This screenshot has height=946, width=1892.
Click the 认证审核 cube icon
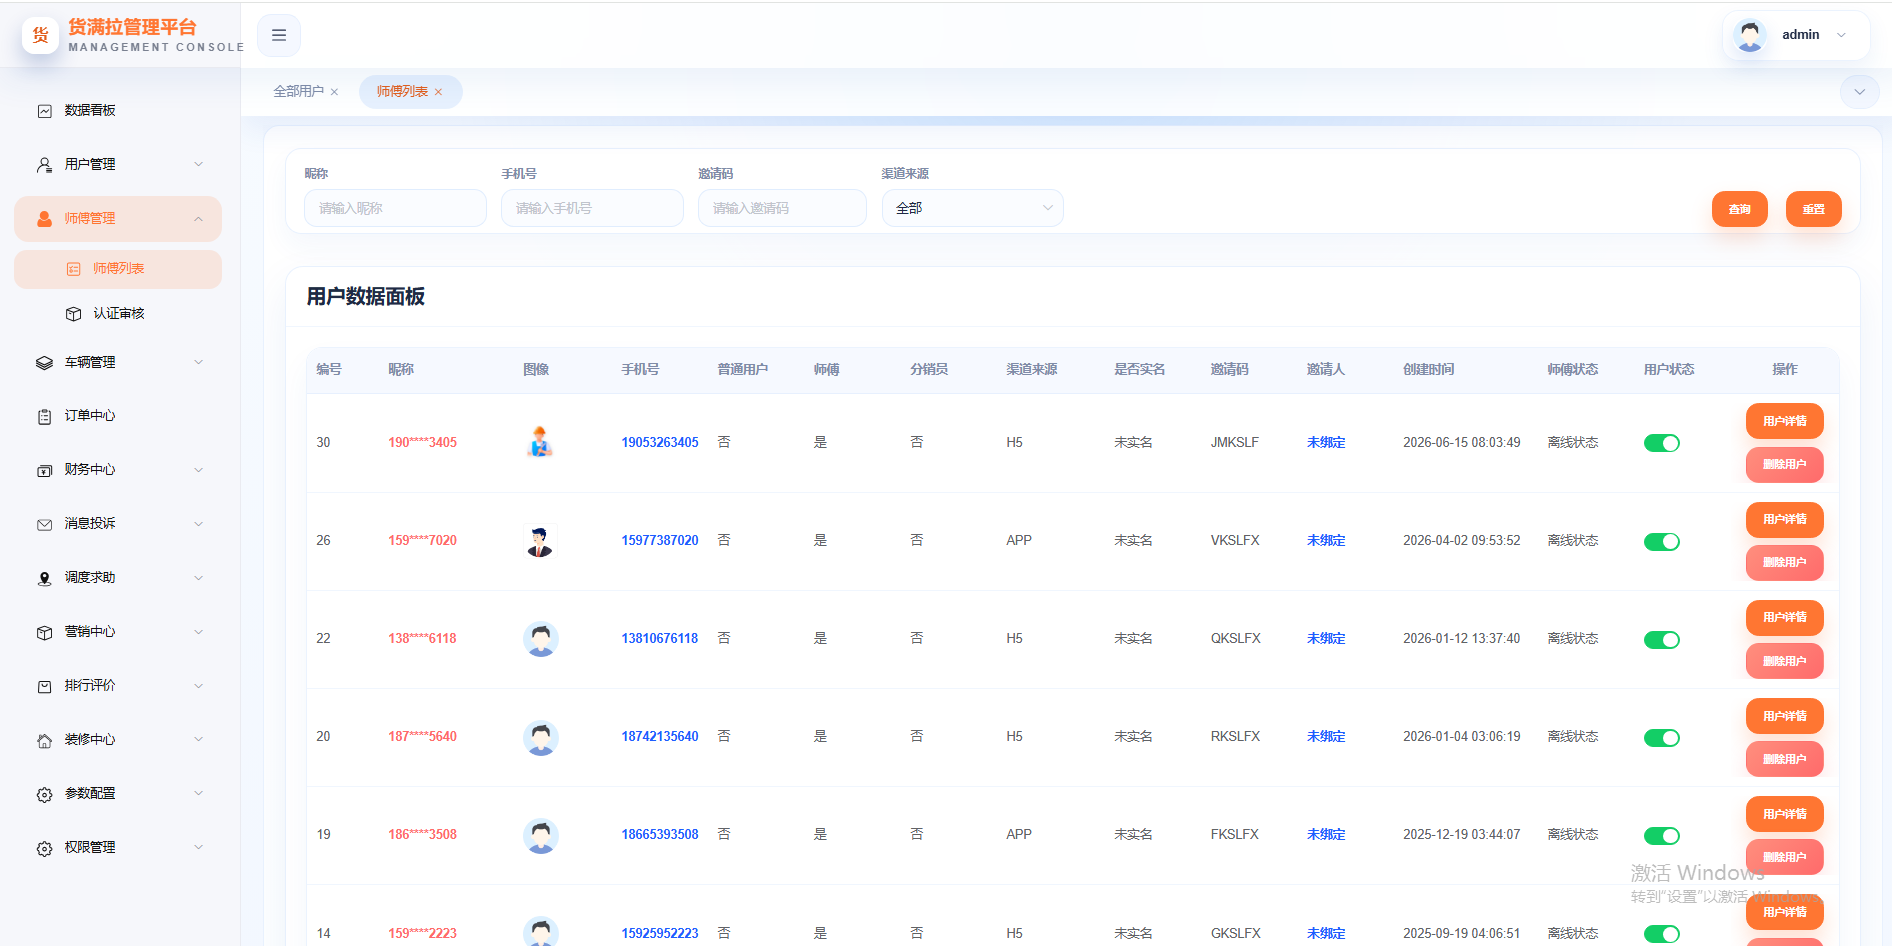73,314
